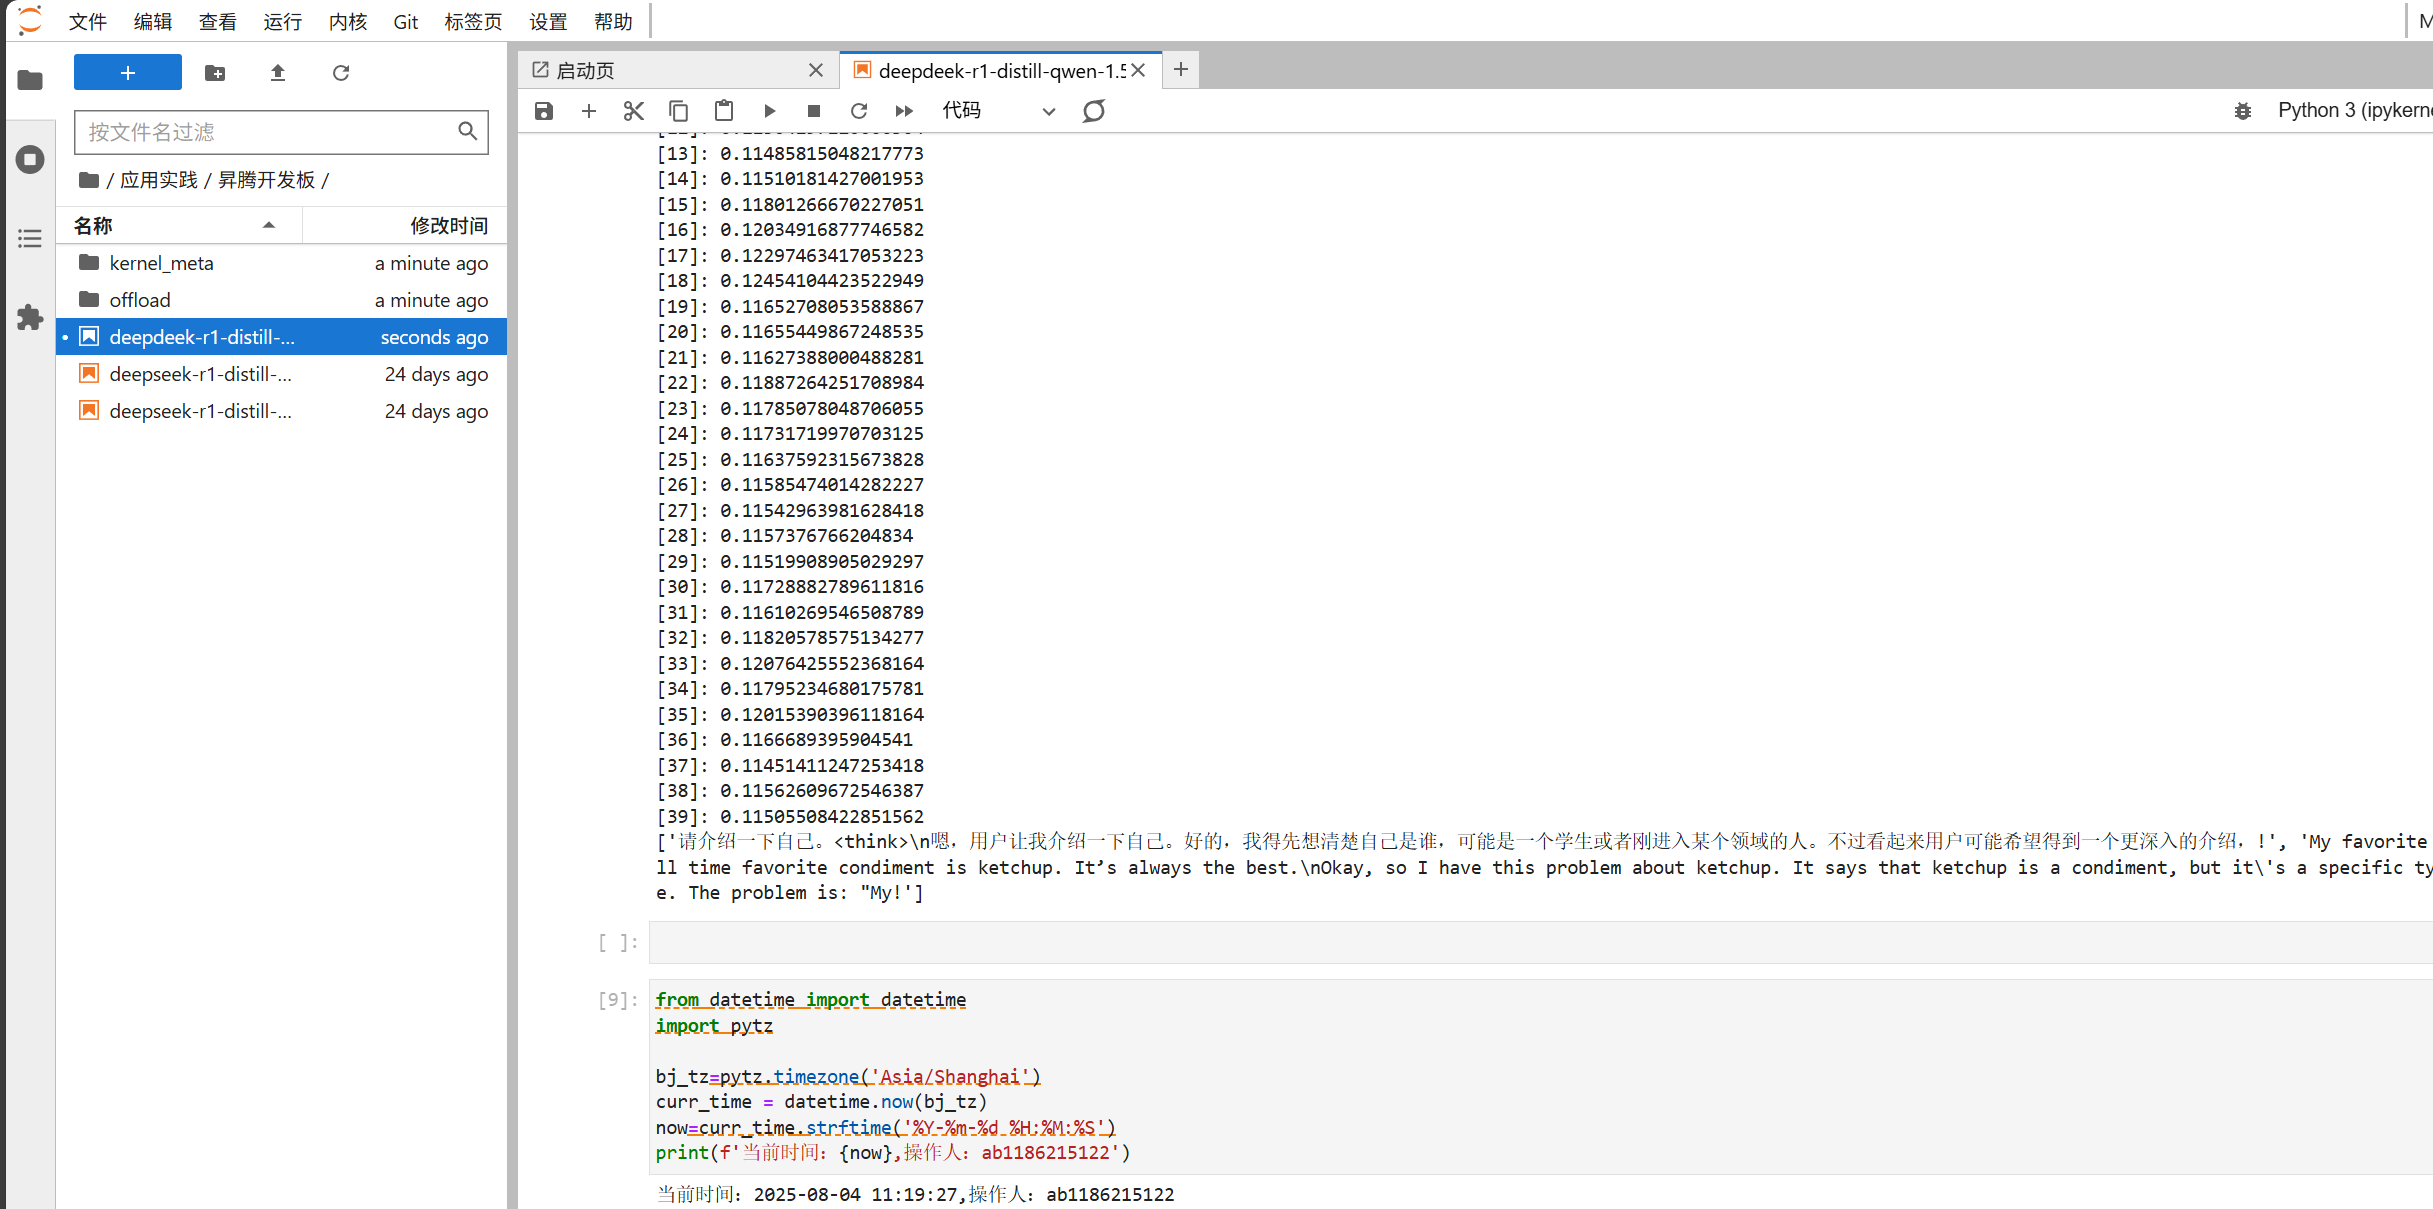Cut the selected cell with the scissors icon

(633, 111)
